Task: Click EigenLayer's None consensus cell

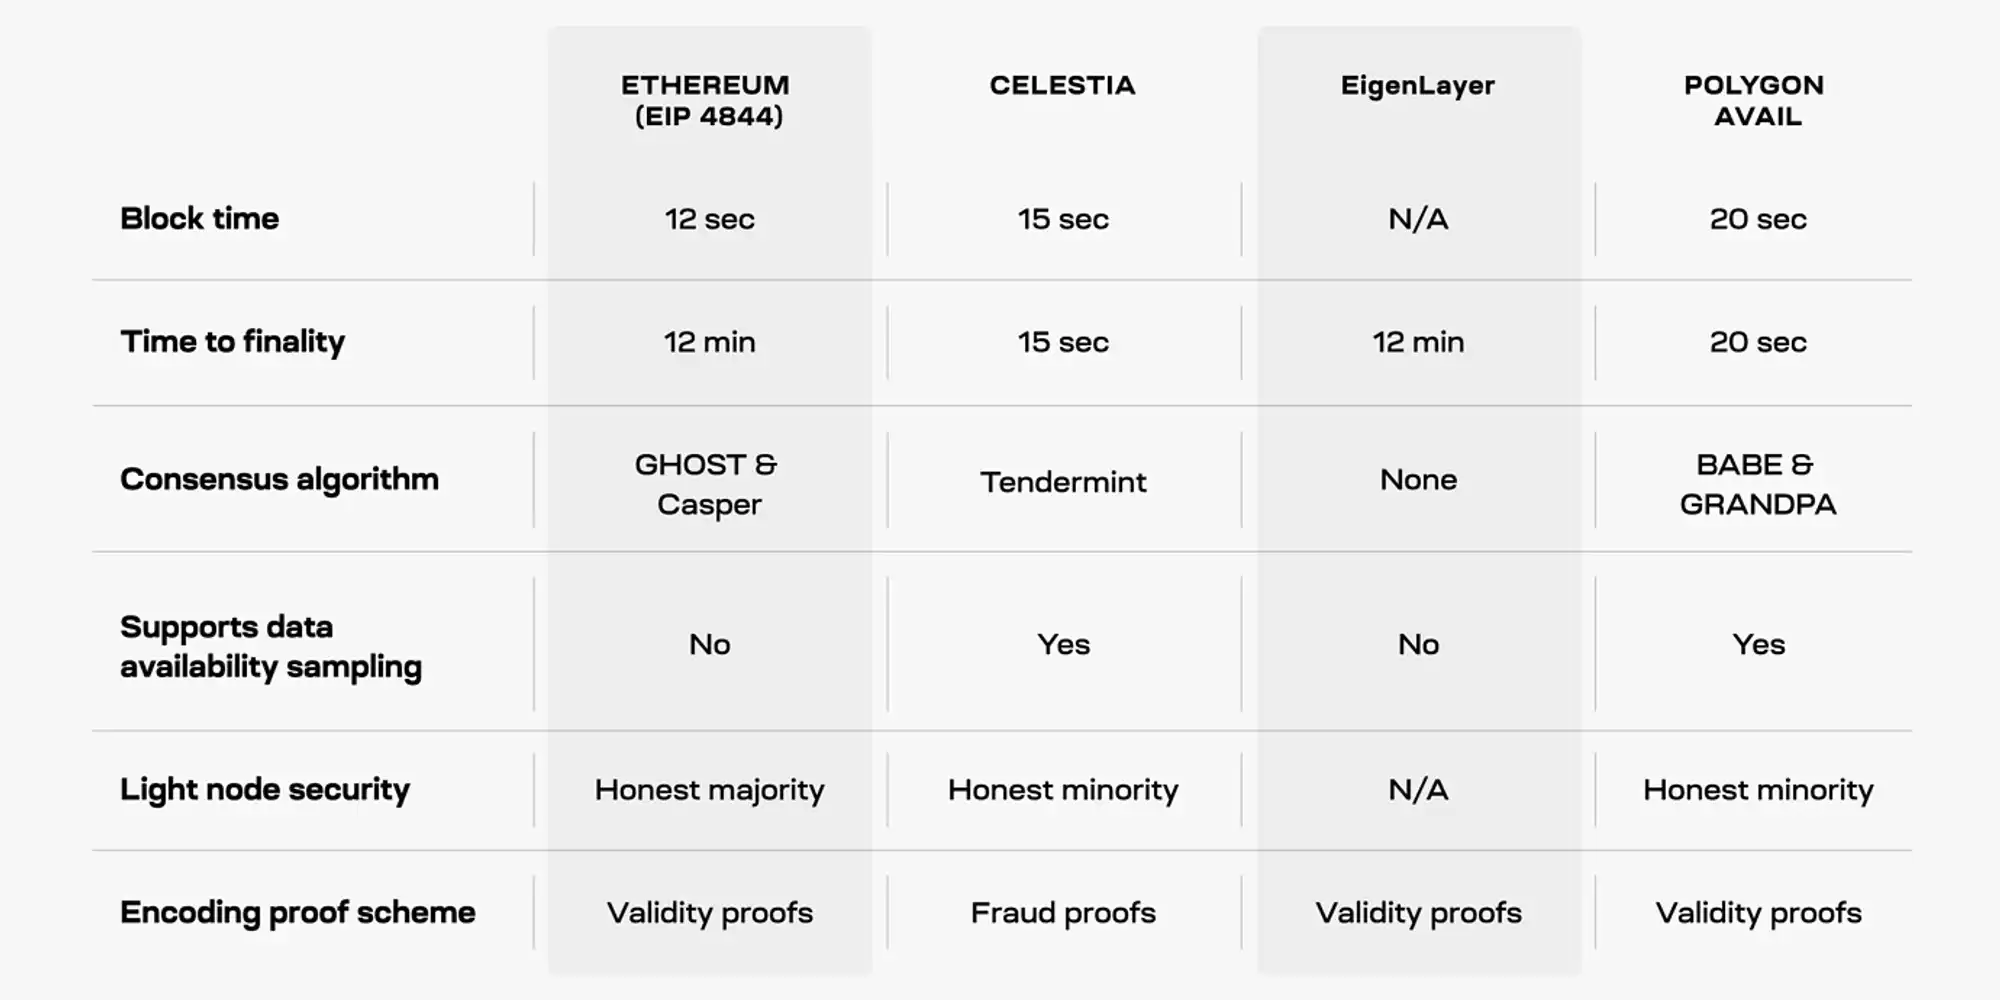Action: pos(1418,480)
